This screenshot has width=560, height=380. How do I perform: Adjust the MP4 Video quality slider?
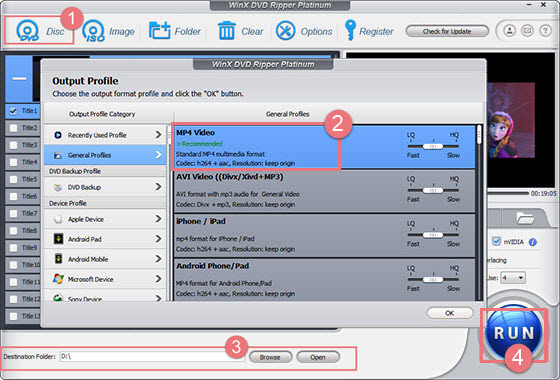tap(433, 146)
